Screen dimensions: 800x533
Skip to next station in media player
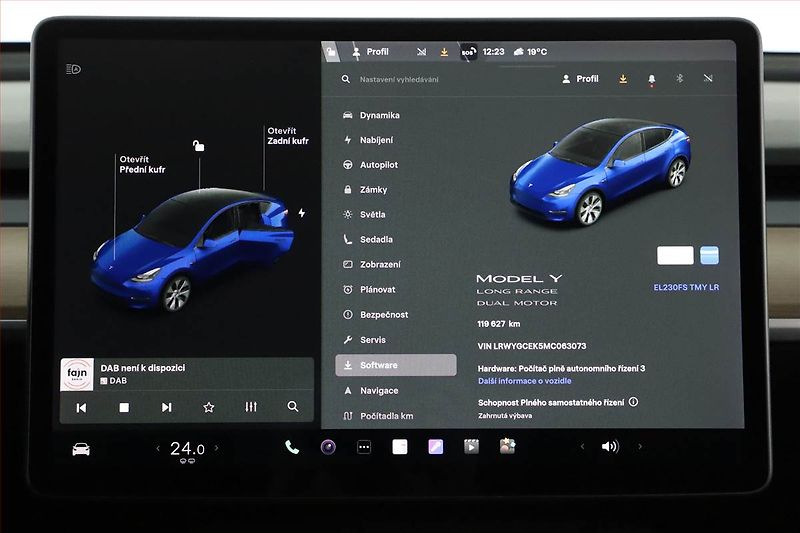166,408
